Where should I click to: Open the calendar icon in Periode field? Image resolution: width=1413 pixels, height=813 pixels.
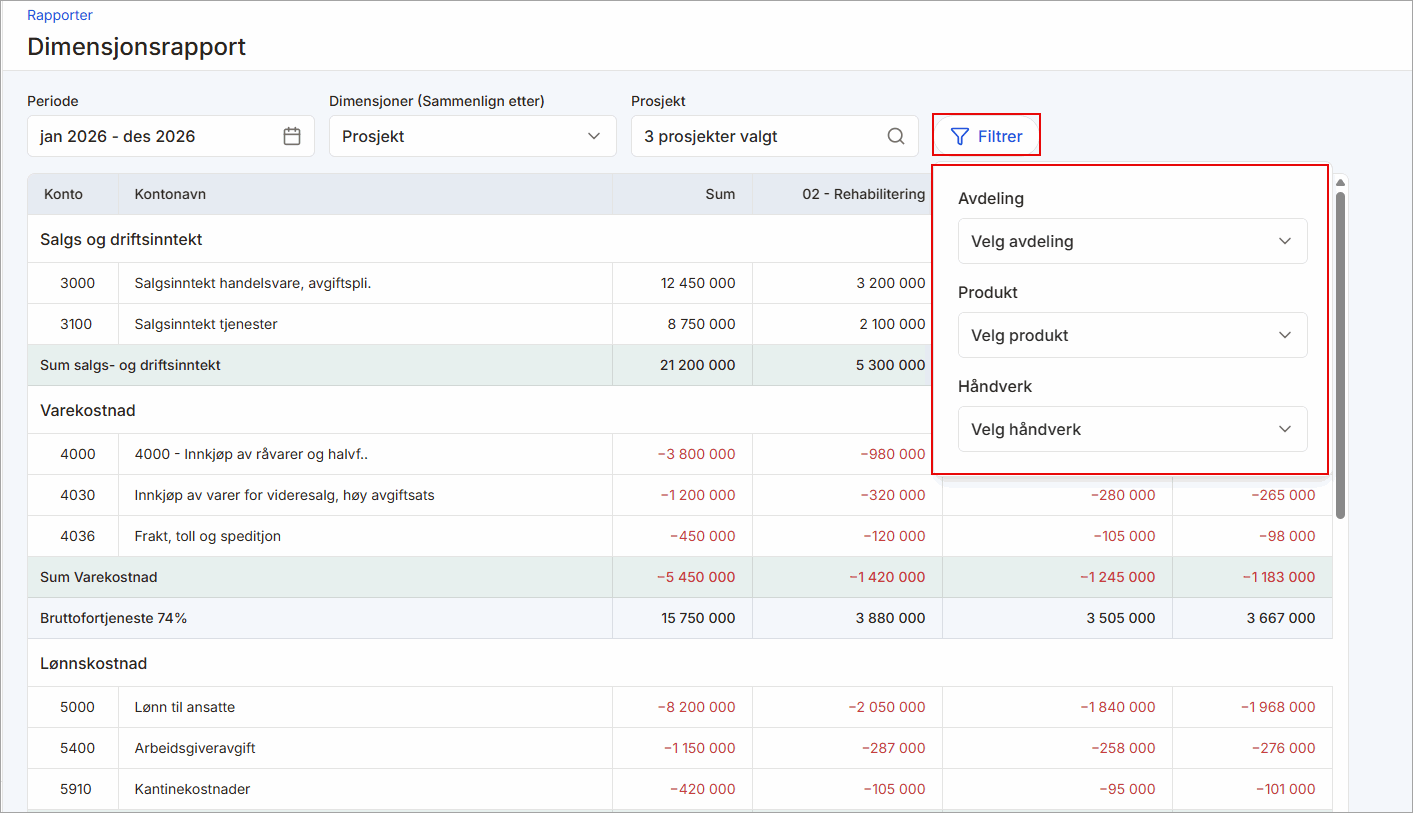coord(292,136)
